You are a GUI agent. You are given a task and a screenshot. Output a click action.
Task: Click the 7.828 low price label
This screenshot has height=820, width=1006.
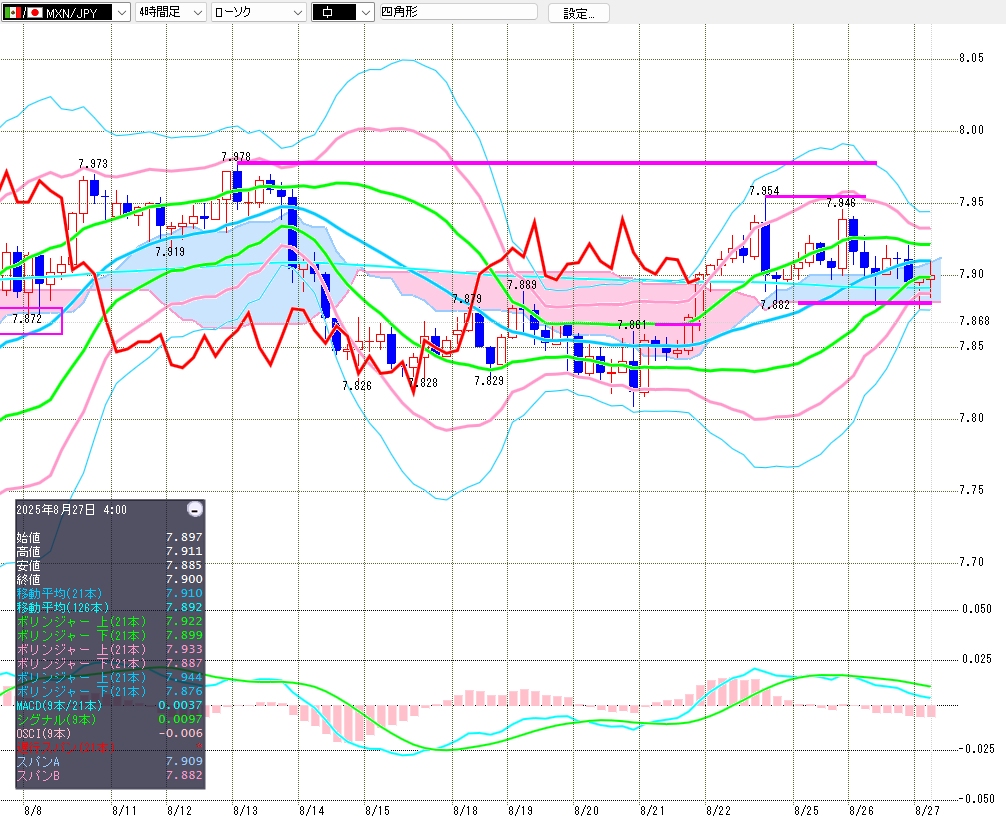pyautogui.click(x=423, y=383)
